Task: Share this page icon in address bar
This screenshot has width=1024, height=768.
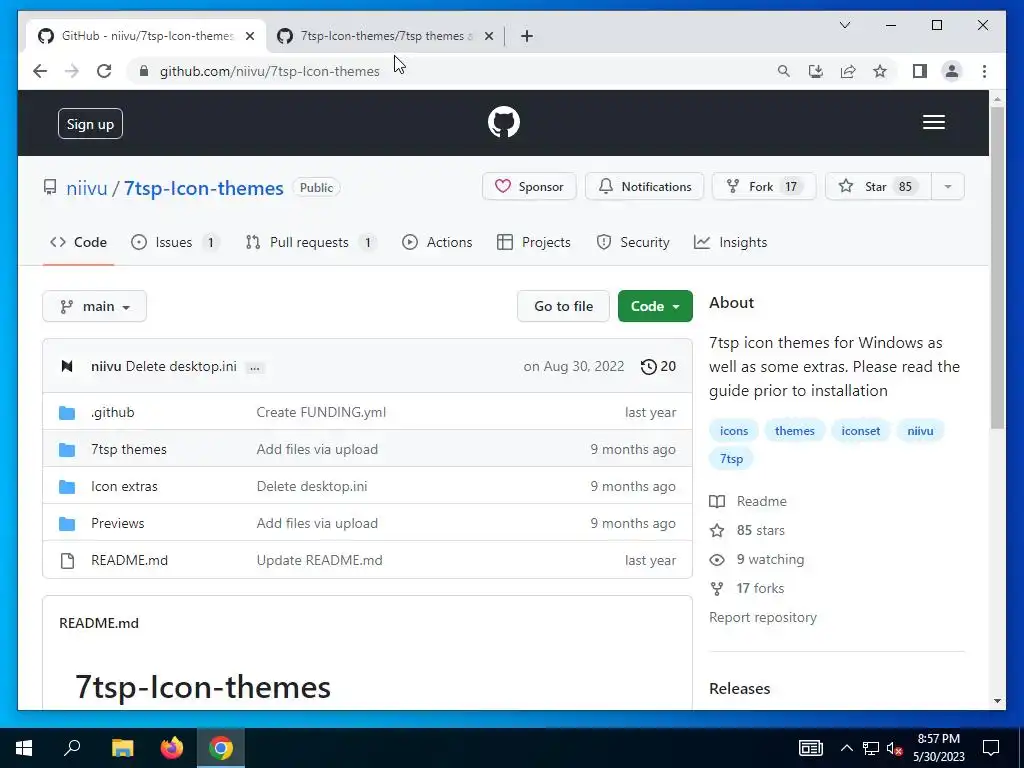Action: click(848, 71)
